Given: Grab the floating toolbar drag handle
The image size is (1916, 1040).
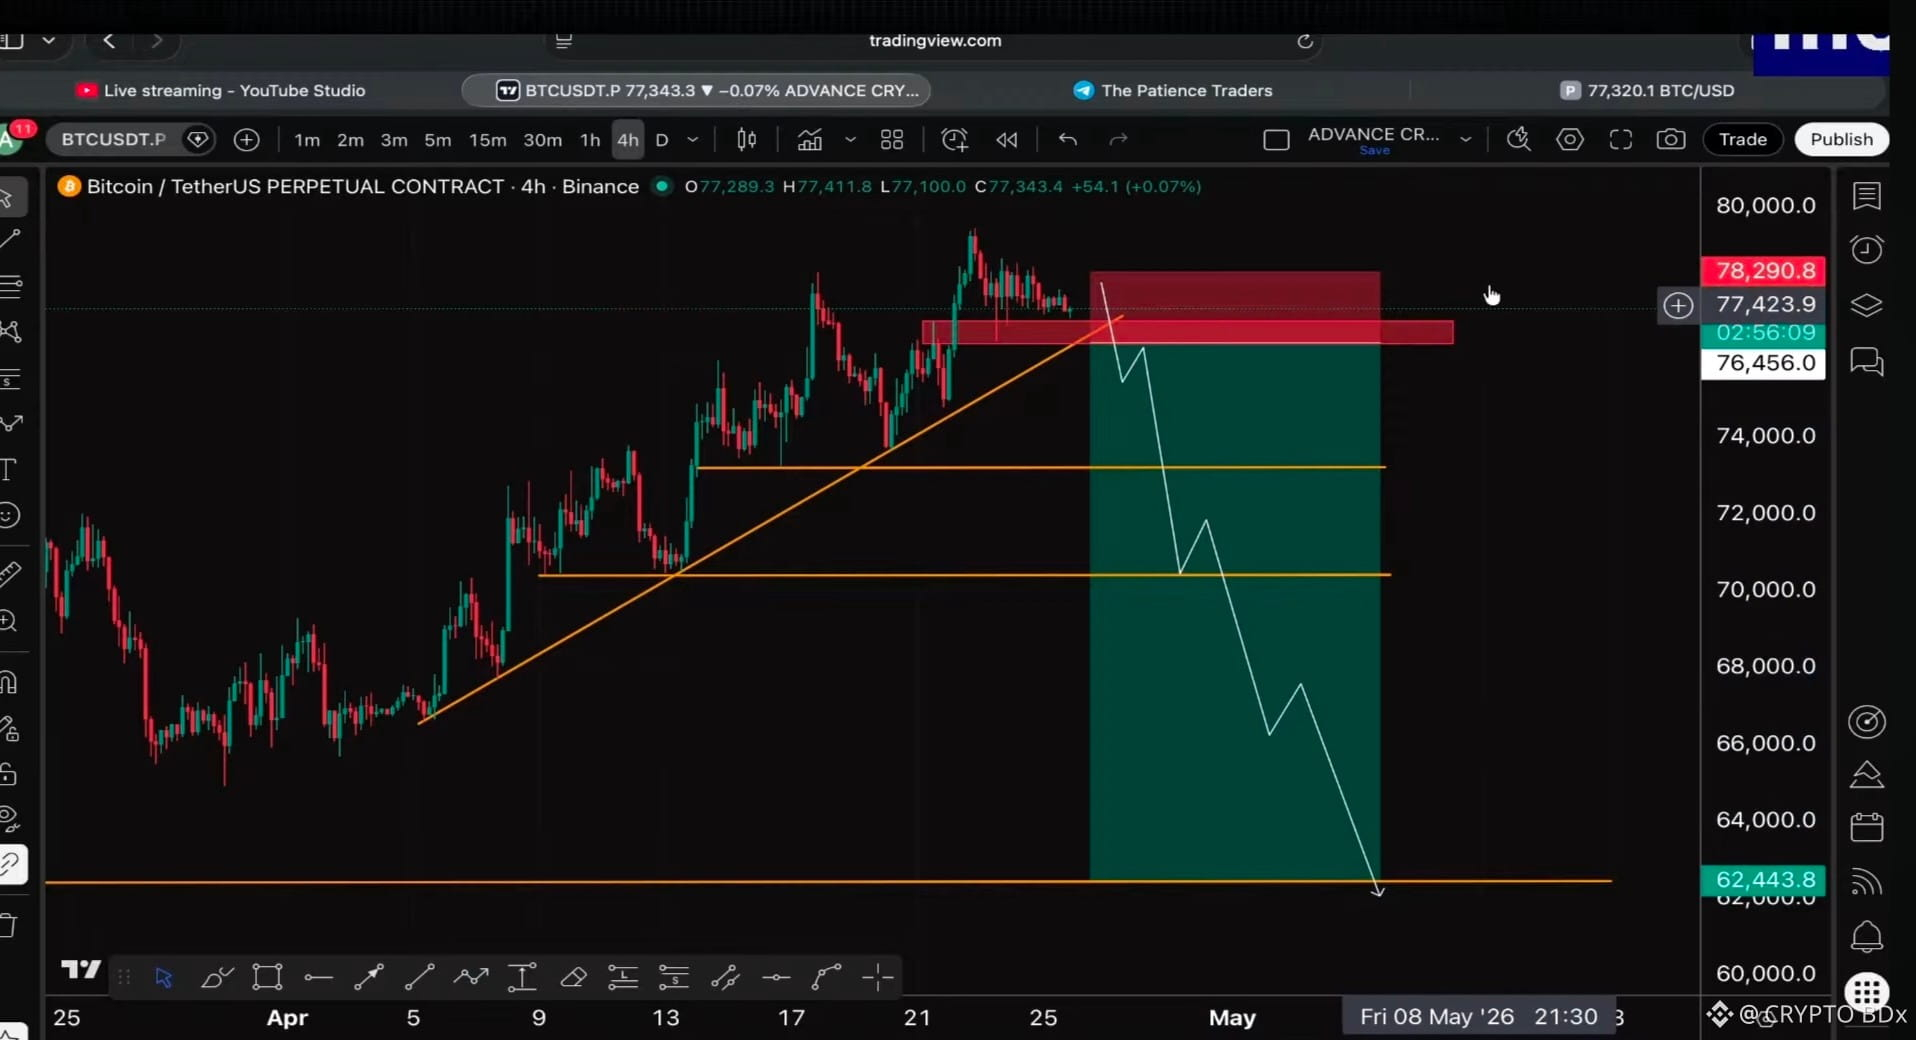Looking at the screenshot, I should click(124, 977).
